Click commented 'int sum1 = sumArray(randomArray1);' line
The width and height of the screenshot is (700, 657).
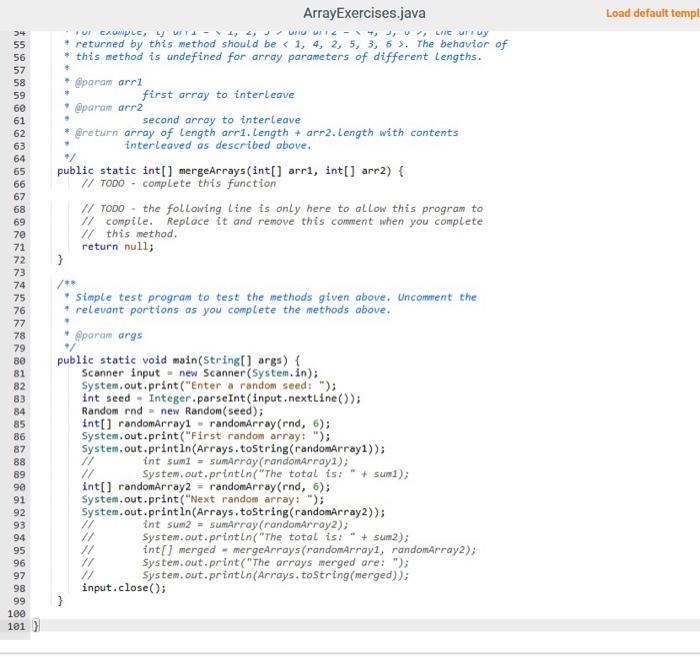point(215,461)
